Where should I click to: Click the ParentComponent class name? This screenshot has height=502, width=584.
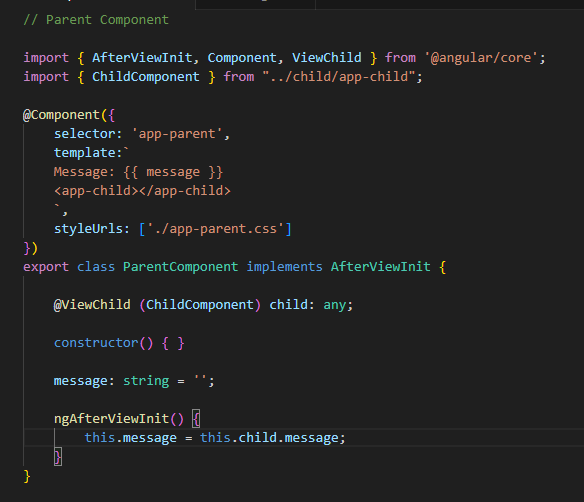[x=181, y=267]
